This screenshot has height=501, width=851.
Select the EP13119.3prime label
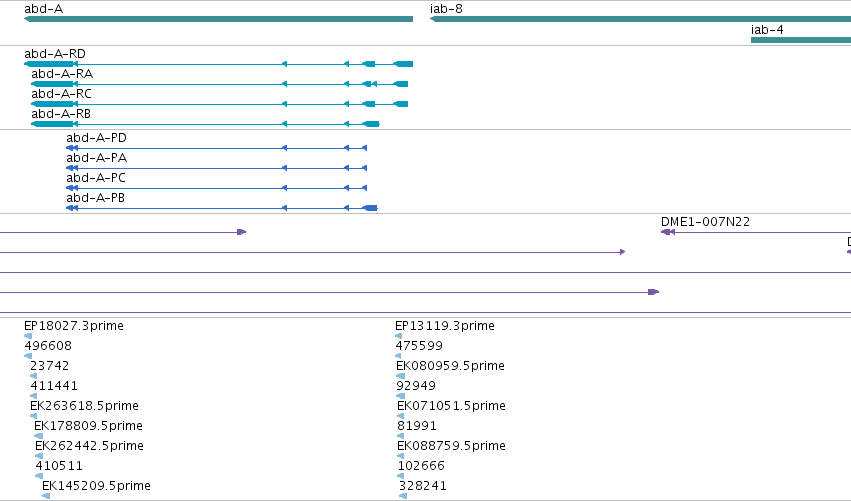pyautogui.click(x=445, y=326)
